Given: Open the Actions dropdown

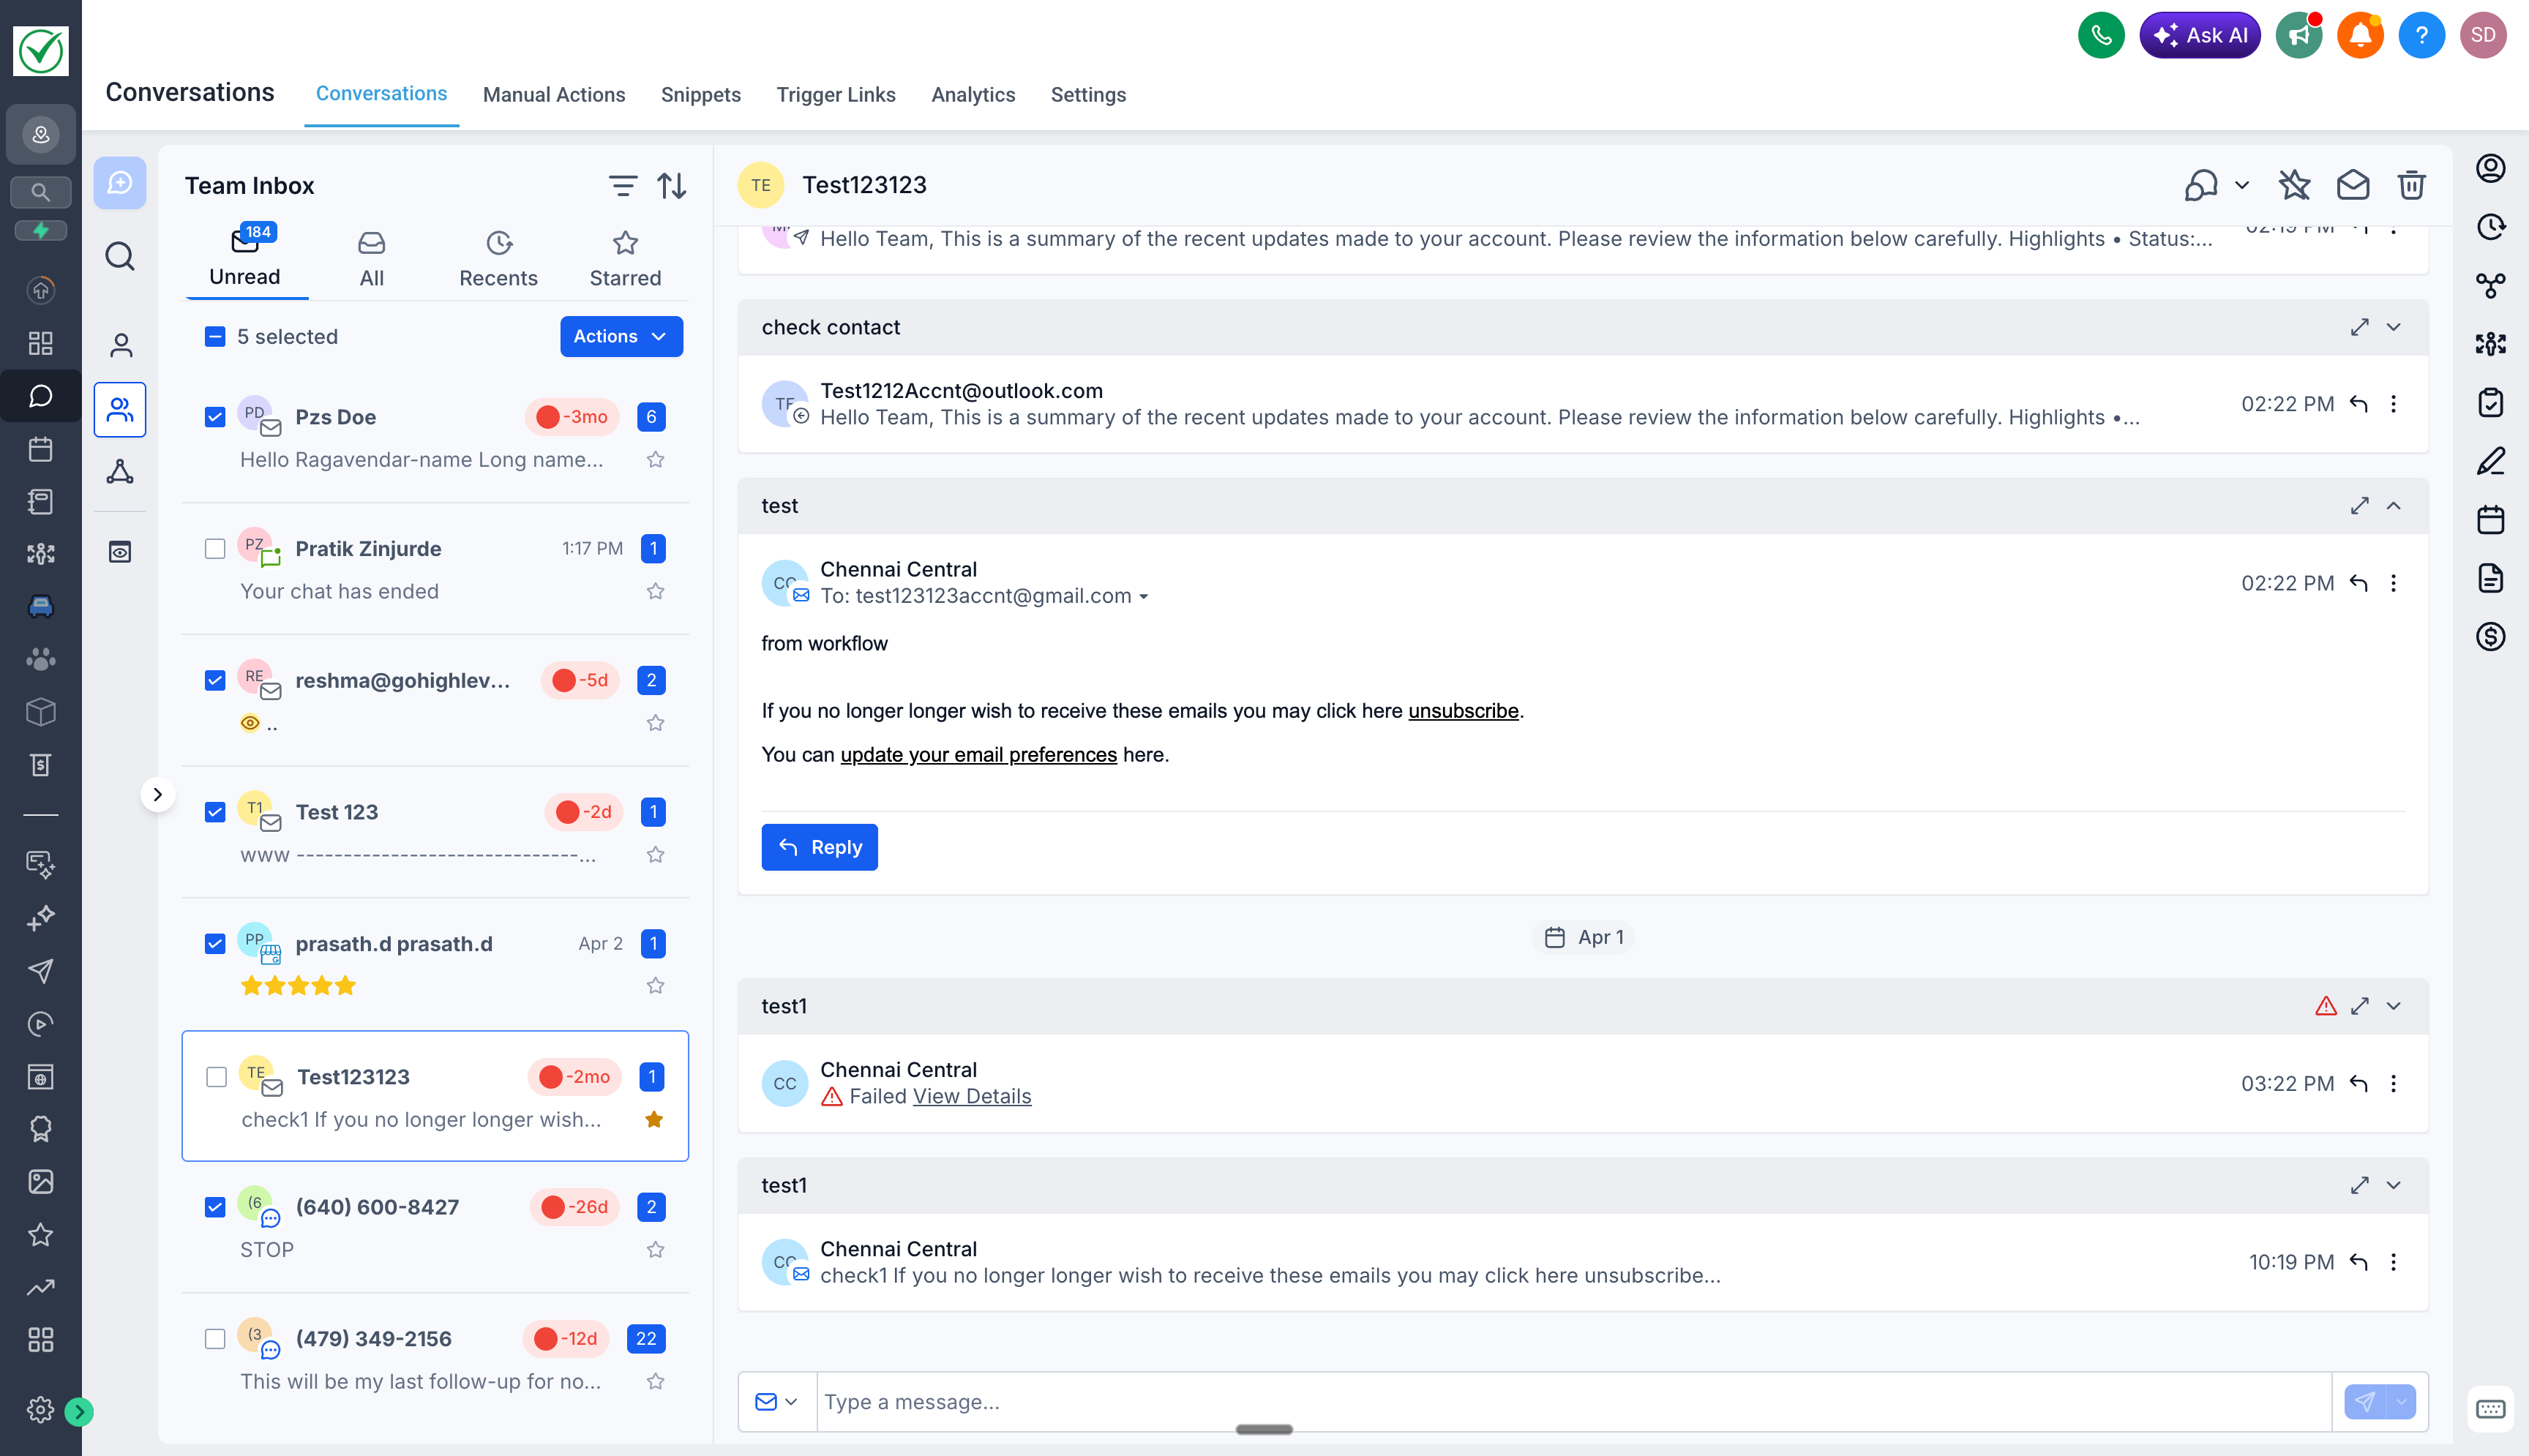Looking at the screenshot, I should coord(621,337).
